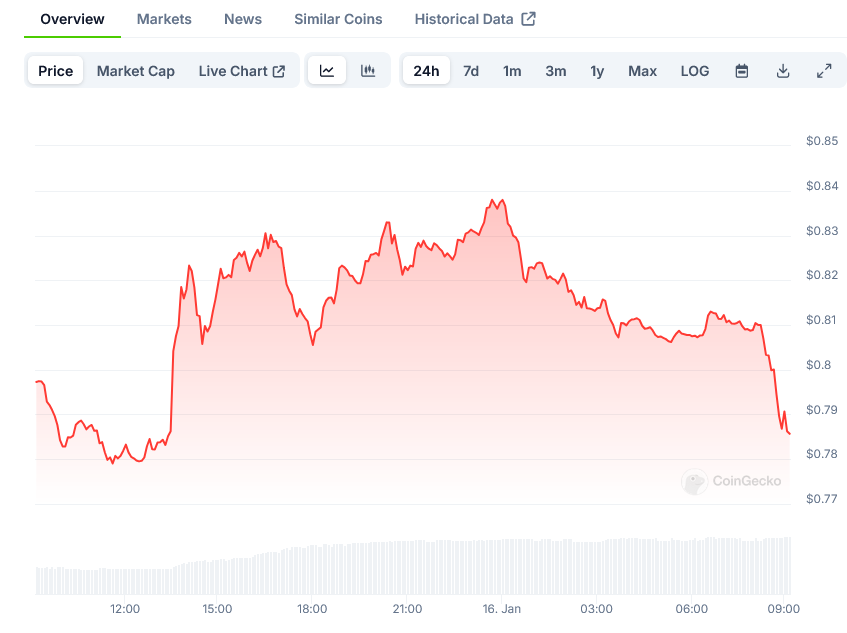The image size is (847, 633).
Task: Click the $0.8 price axis label
Action: coord(819,365)
